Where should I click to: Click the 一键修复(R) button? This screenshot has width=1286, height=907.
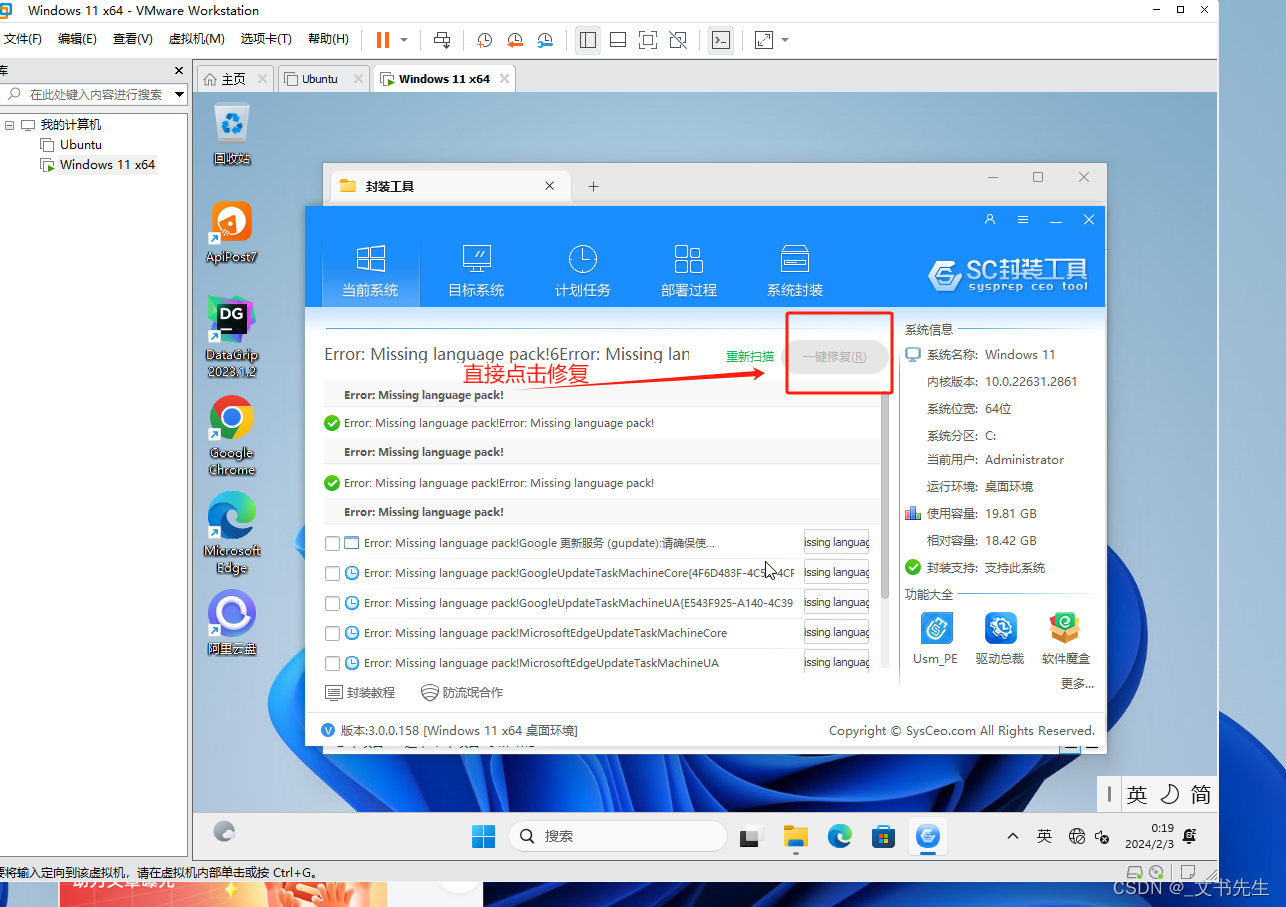coord(835,357)
